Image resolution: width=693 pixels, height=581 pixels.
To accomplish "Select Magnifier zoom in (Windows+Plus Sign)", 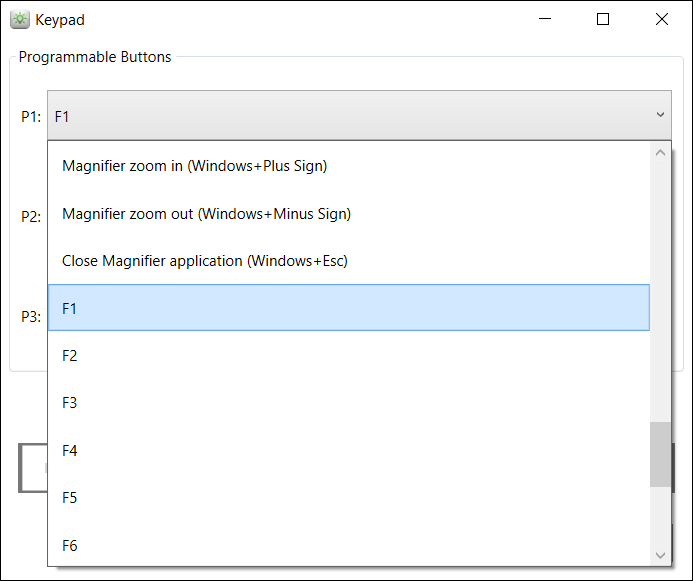I will click(194, 166).
